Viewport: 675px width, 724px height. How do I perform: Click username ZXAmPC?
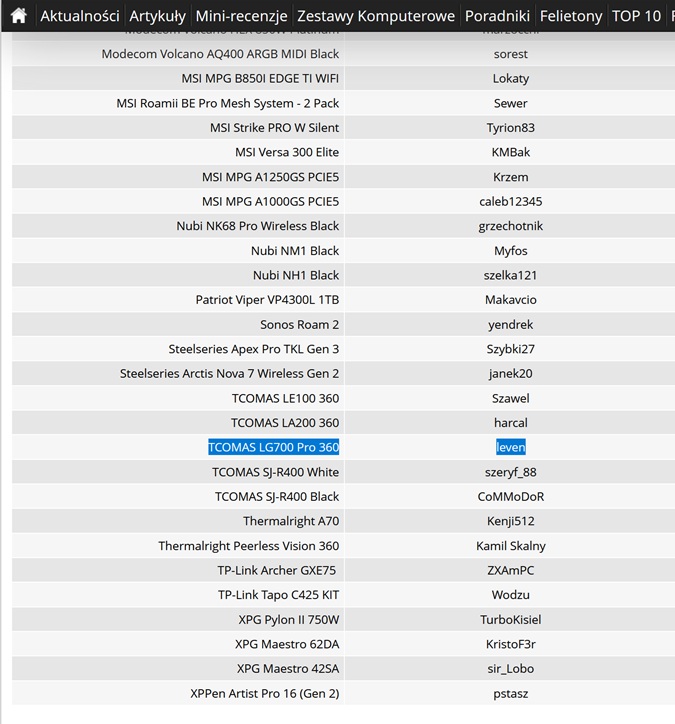pos(511,570)
